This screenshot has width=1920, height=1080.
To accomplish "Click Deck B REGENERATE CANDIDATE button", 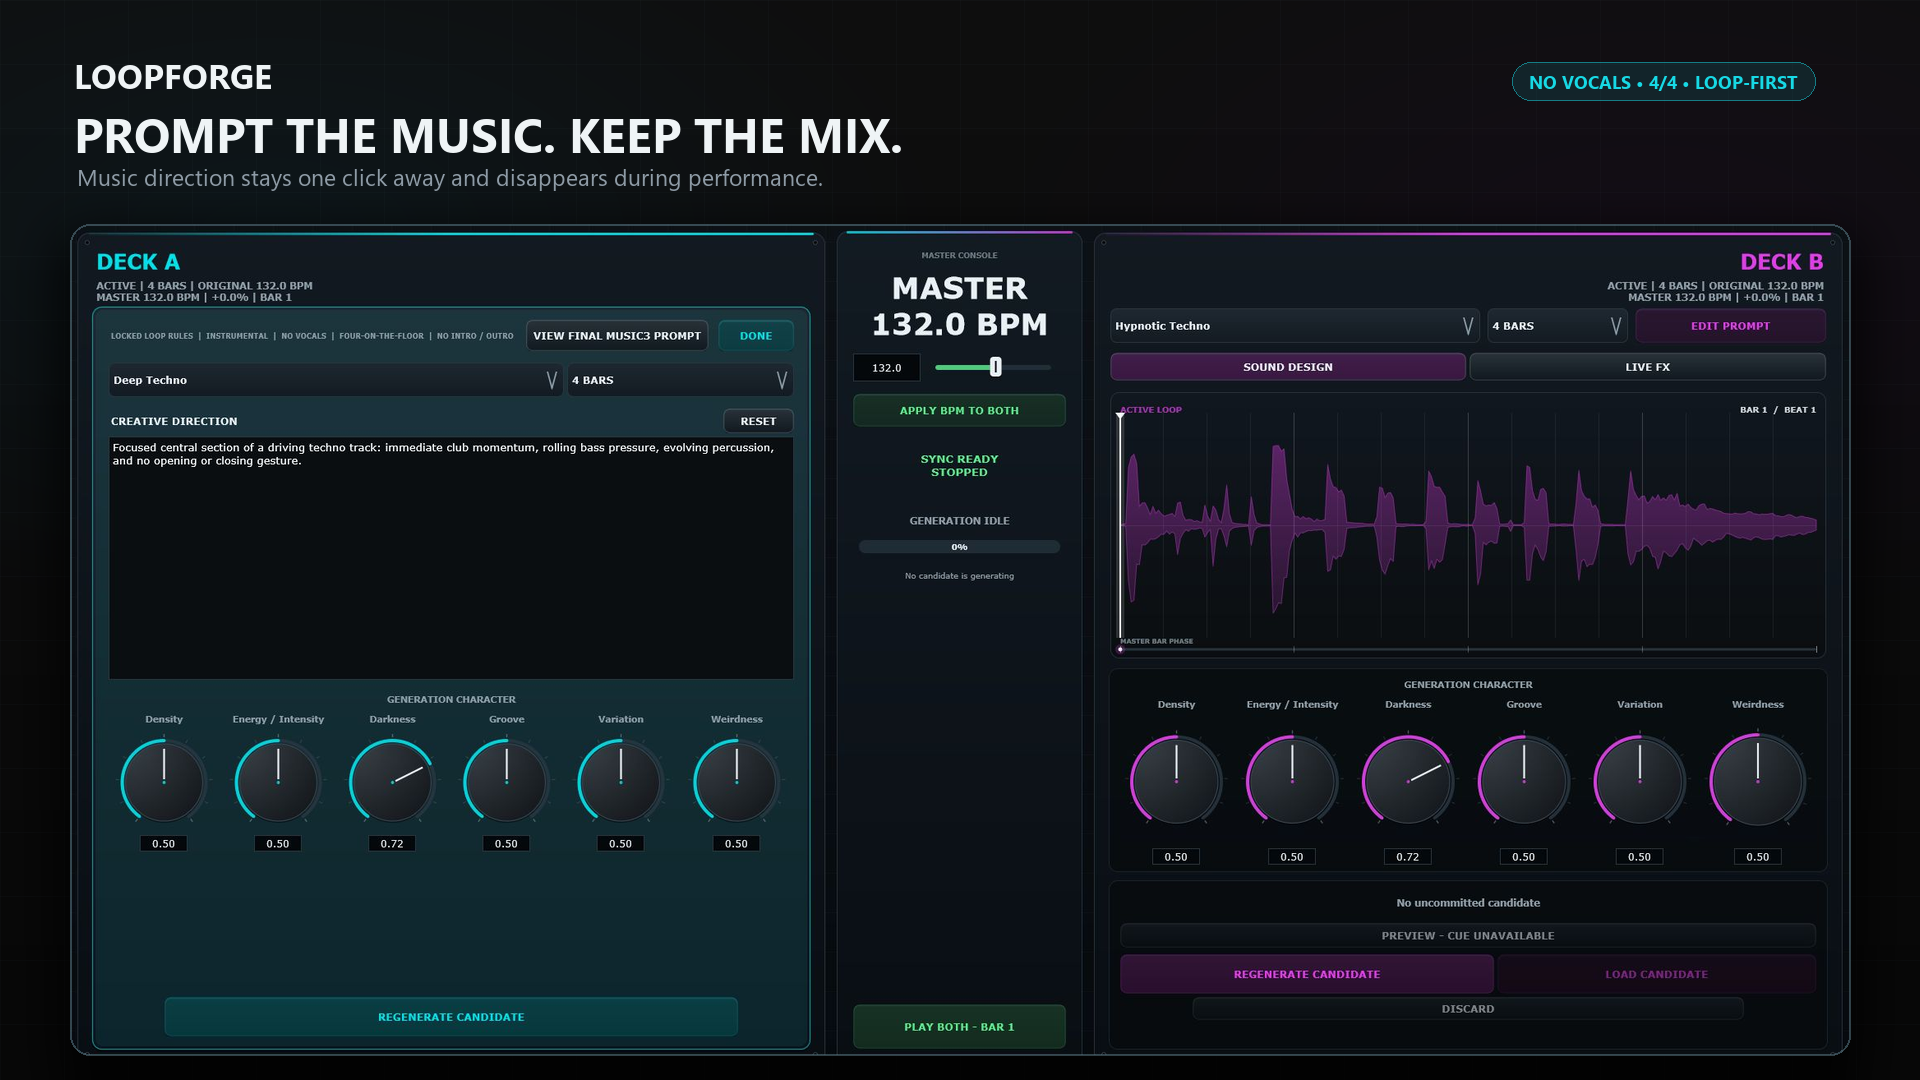I will 1306,974.
